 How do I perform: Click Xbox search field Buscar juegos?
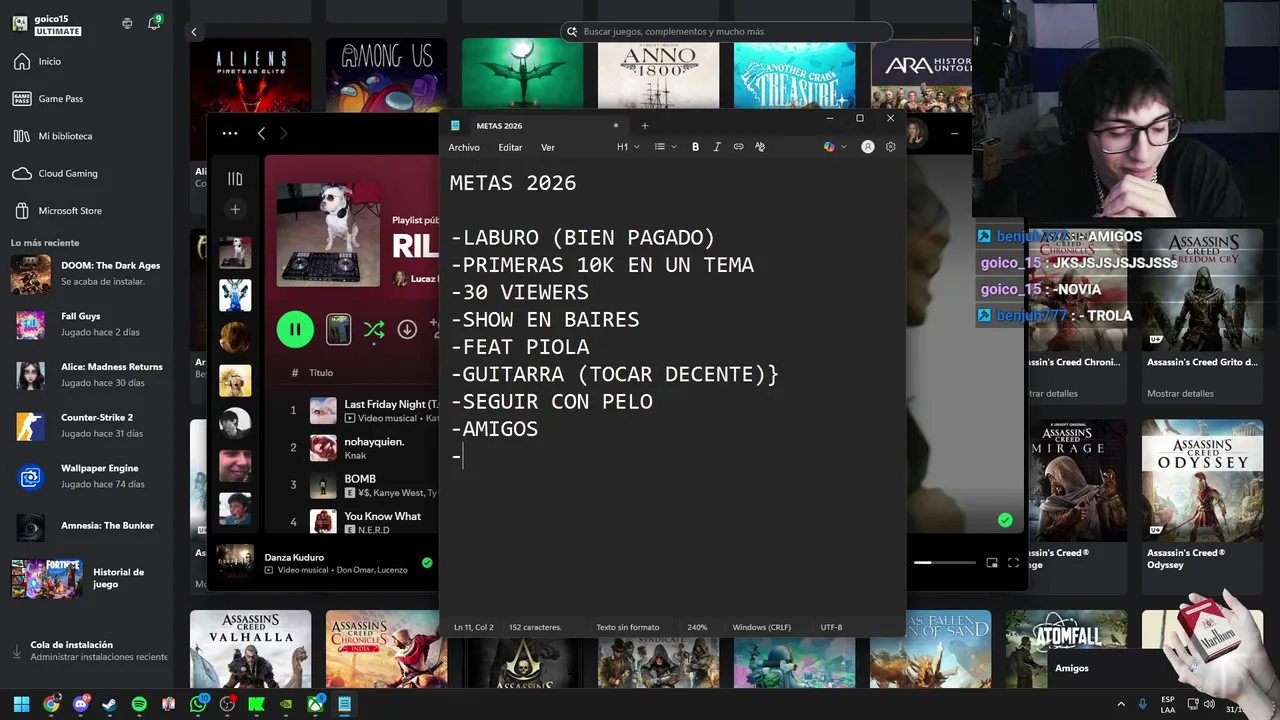(x=727, y=32)
